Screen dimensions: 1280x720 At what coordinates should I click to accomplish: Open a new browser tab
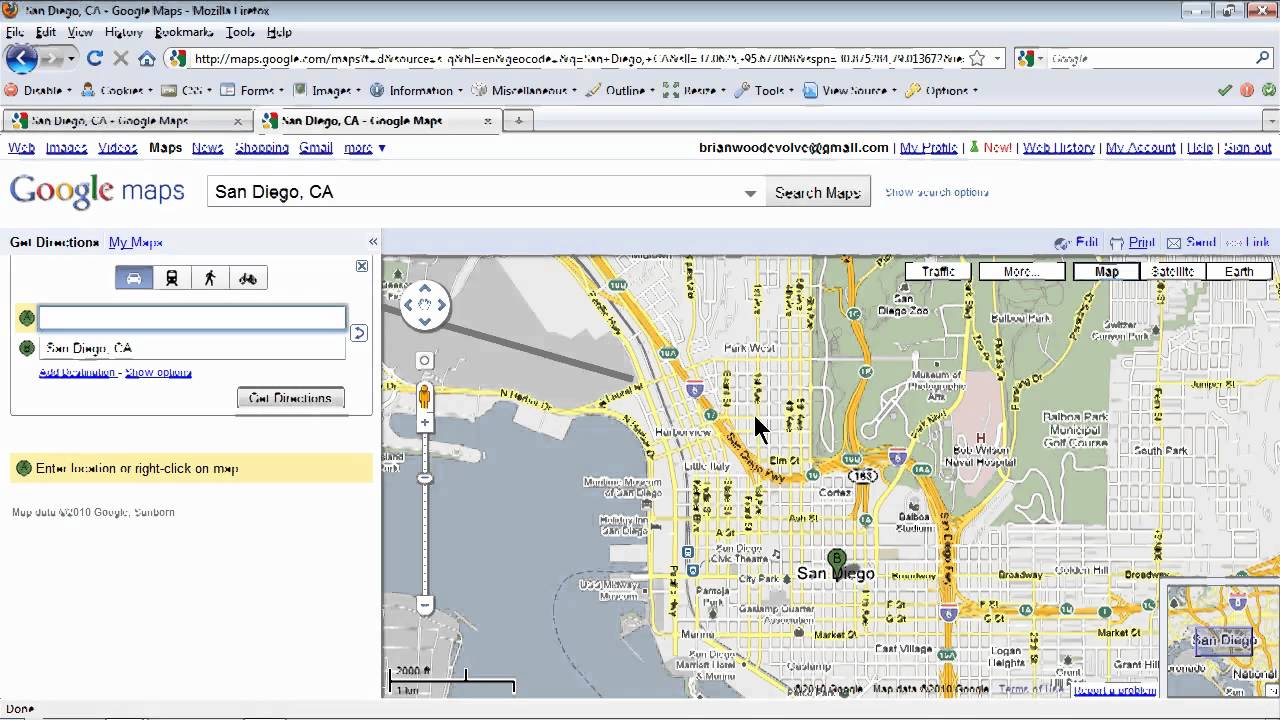coord(518,121)
